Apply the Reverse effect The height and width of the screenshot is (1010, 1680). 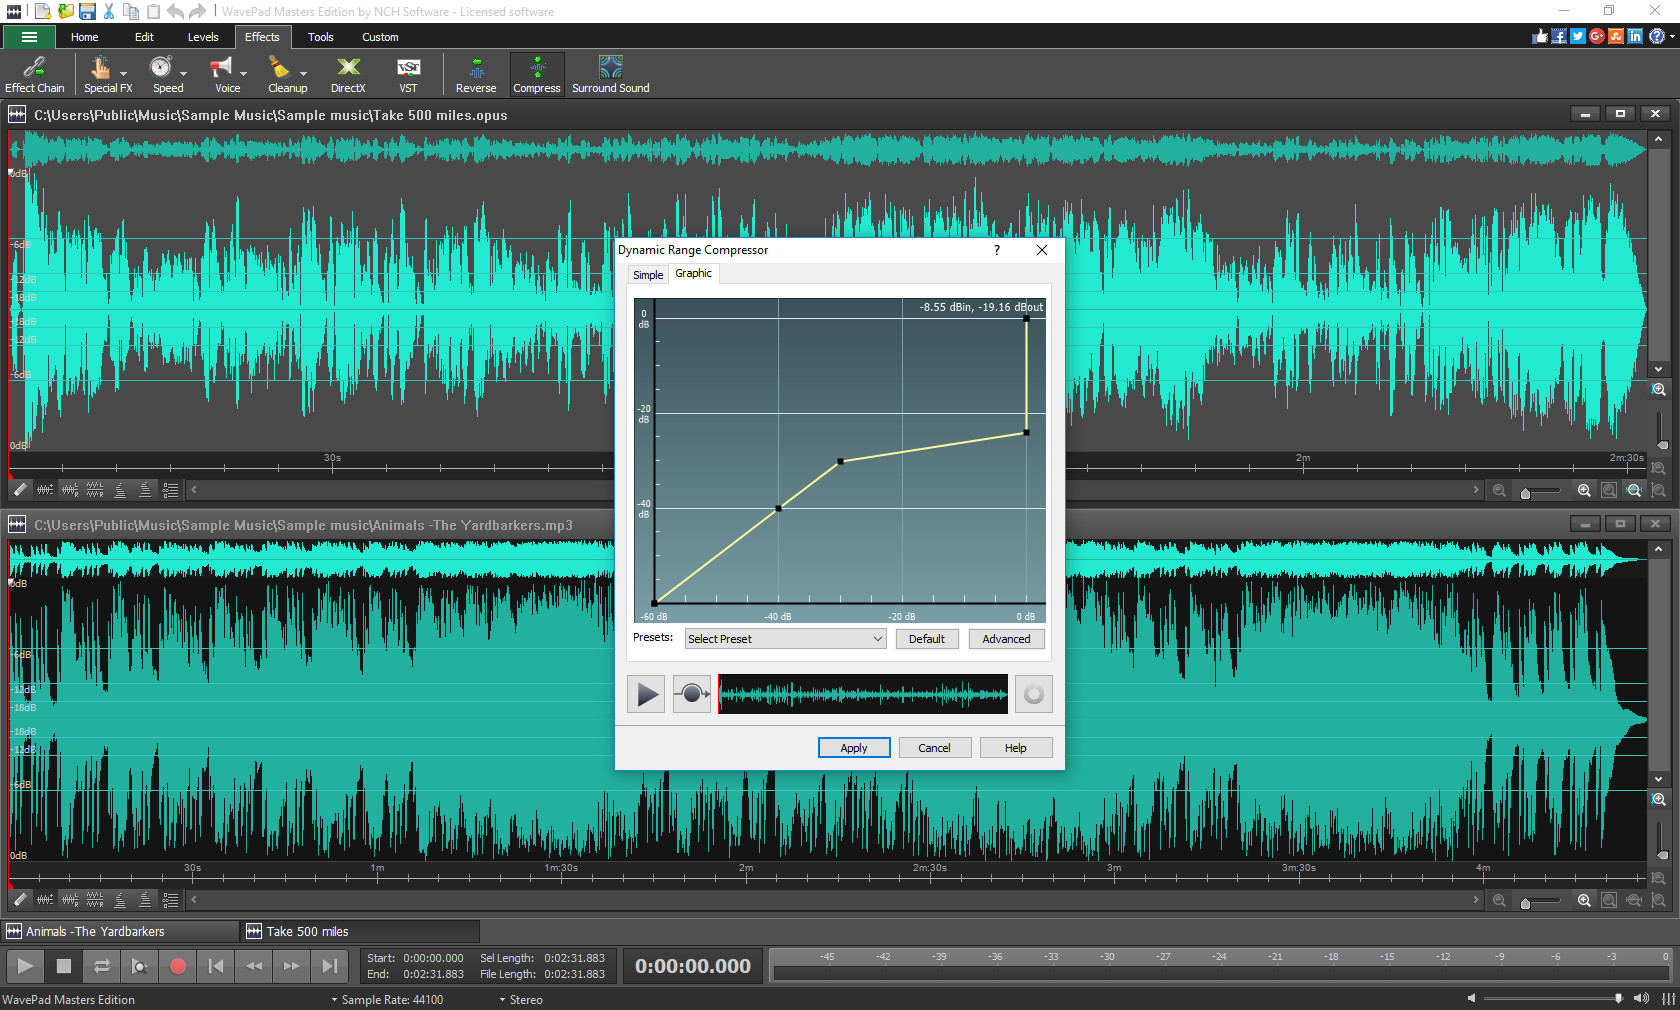tap(476, 74)
